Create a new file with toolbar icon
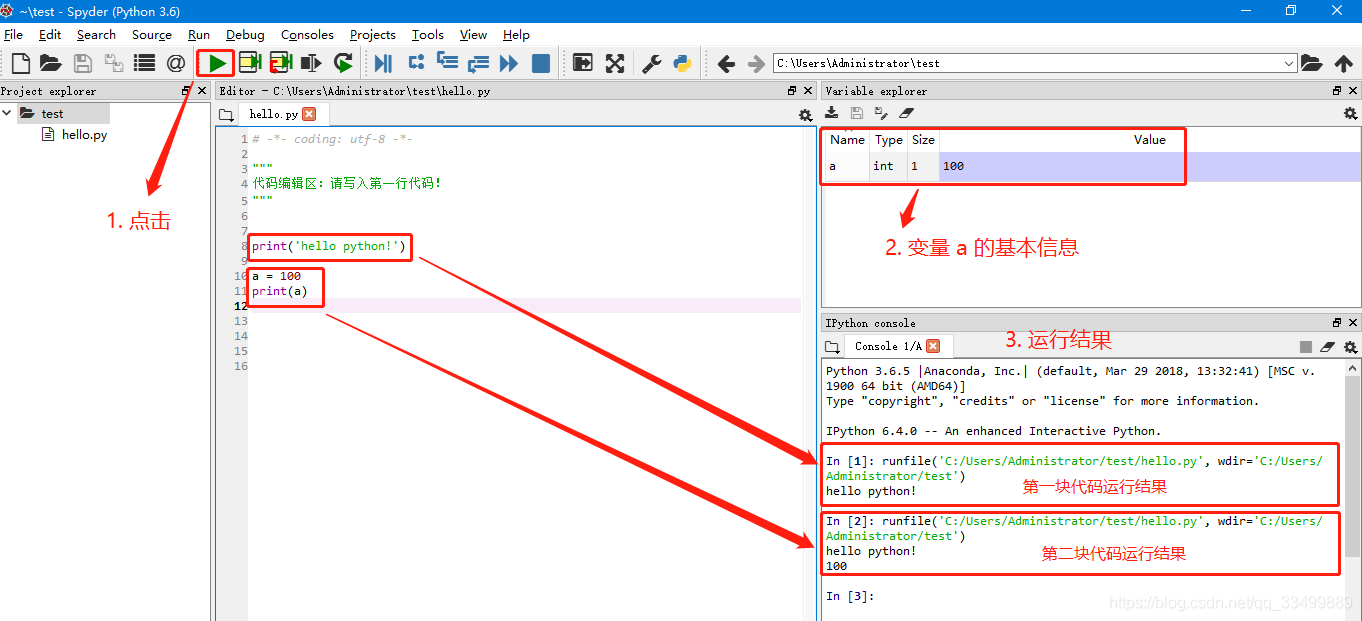The width and height of the screenshot is (1362, 621). 20,63
